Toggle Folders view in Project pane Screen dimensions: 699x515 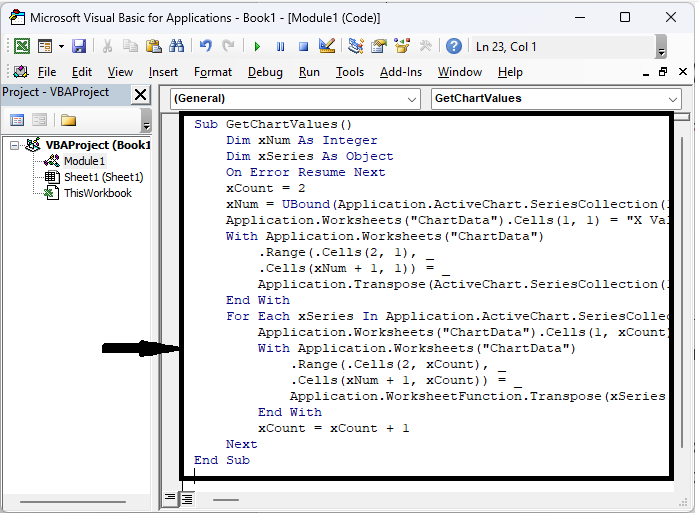pyautogui.click(x=68, y=120)
